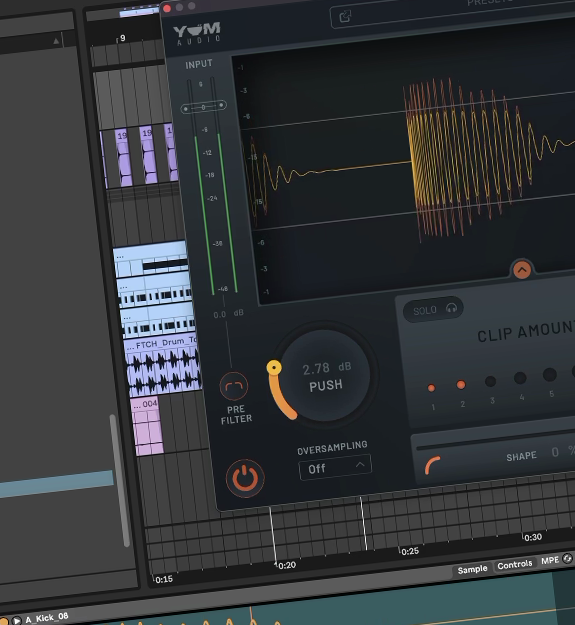Viewport: 575px width, 625px height.
Task: Click the orange shape curve icon
Action: 432,465
